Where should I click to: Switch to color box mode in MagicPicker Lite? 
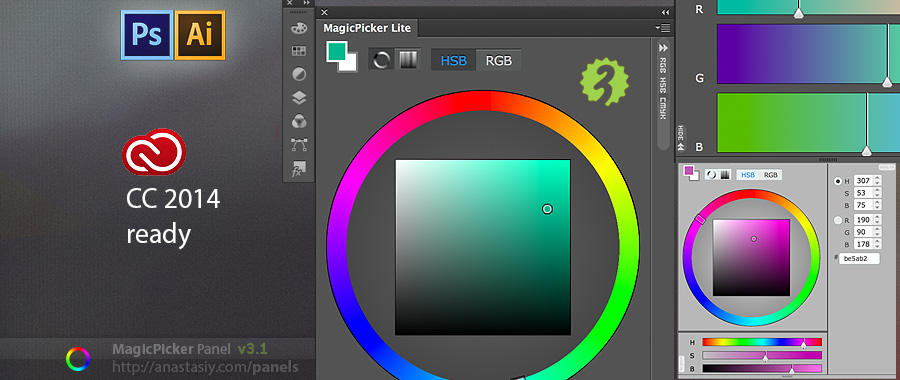[x=408, y=60]
